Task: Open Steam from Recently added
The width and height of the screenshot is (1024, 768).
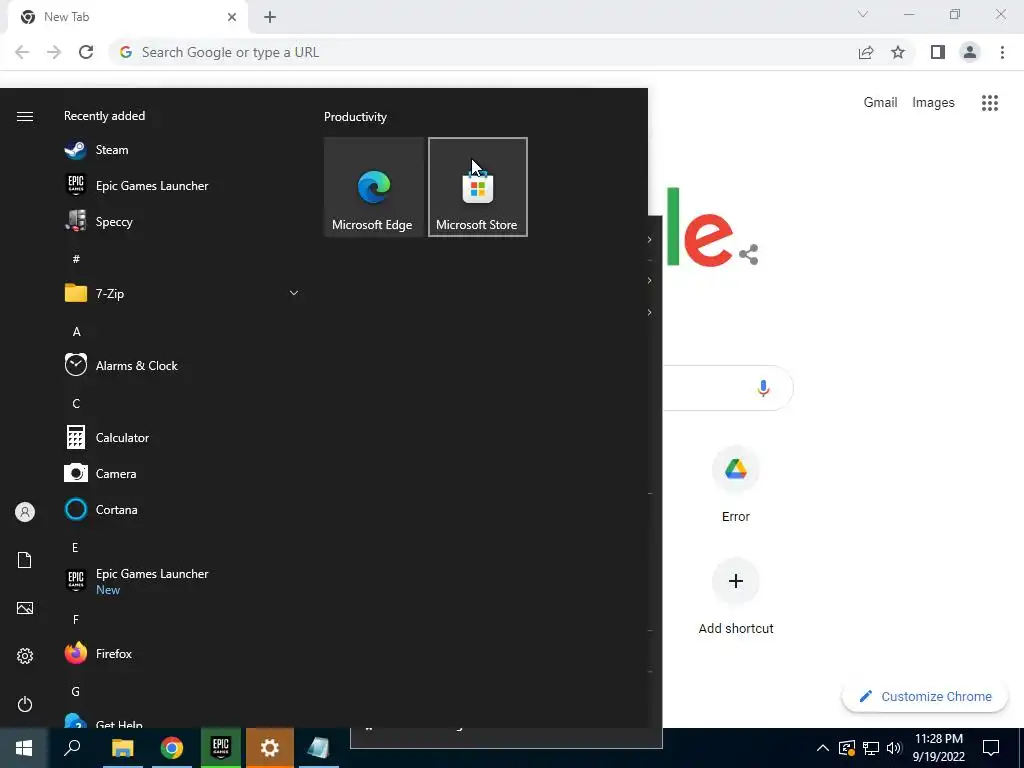Action: 111,150
